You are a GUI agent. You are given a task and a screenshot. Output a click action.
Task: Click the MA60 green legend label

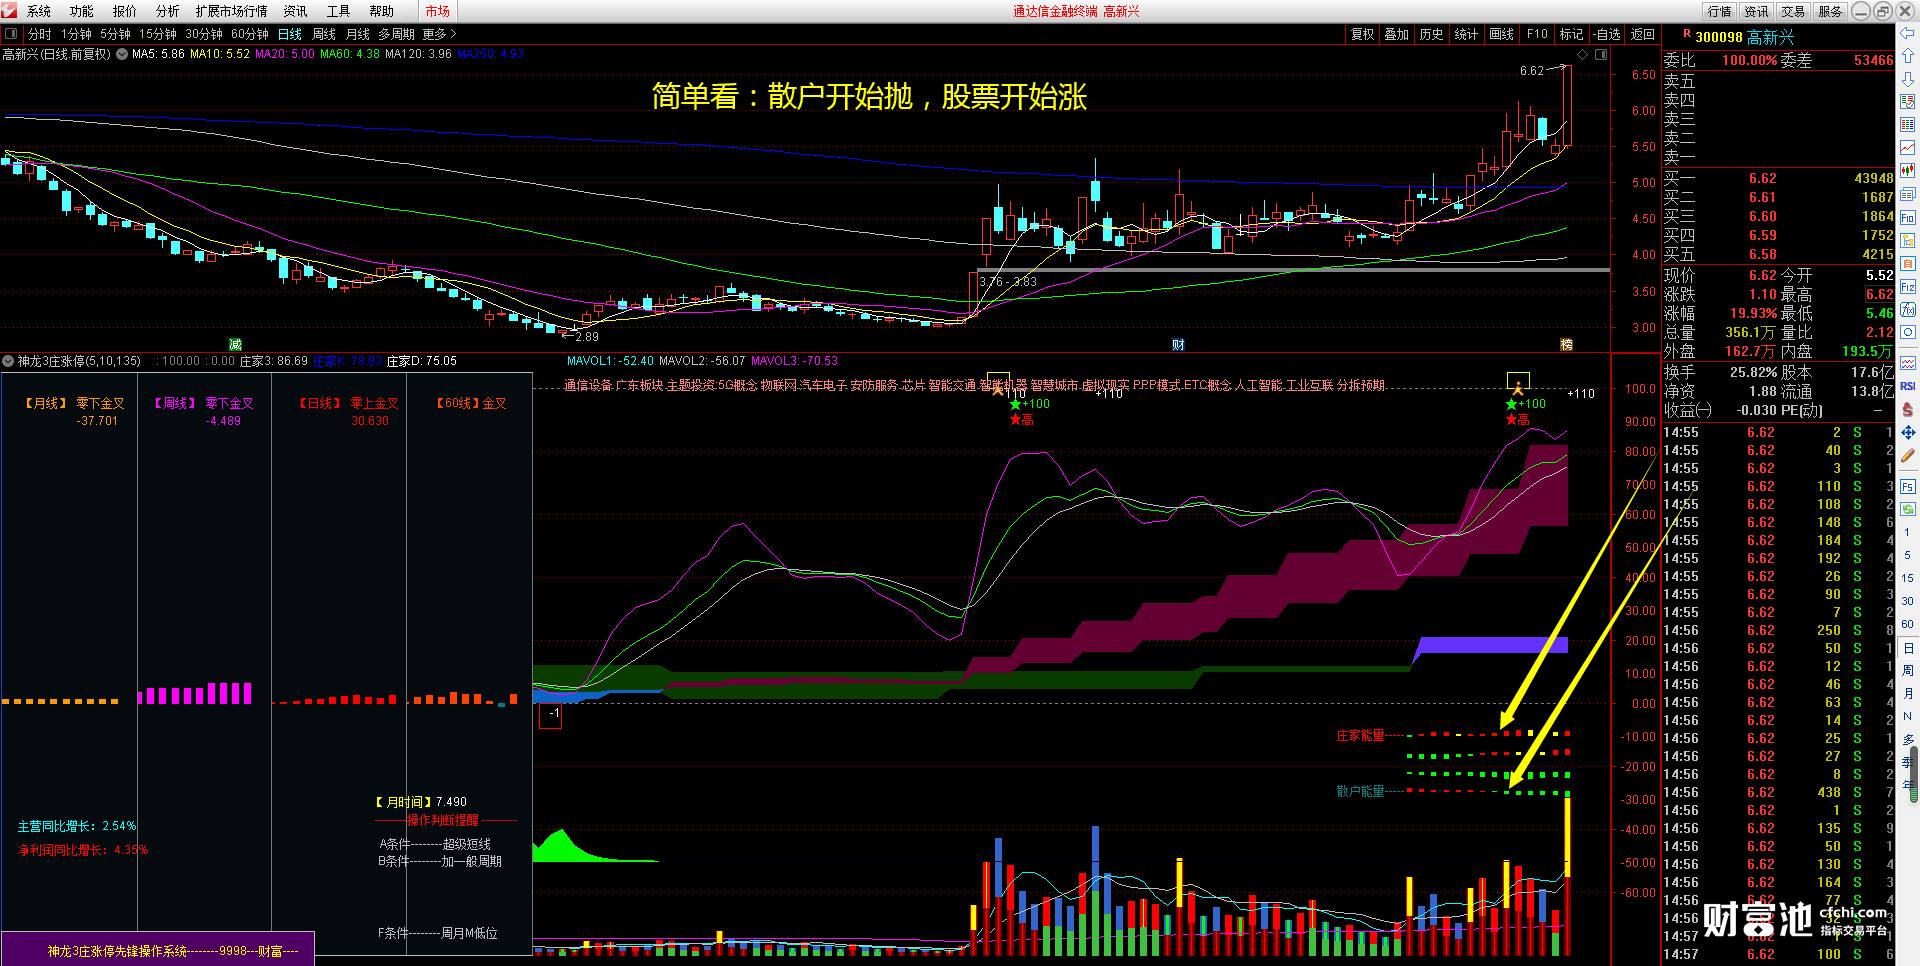coord(350,54)
